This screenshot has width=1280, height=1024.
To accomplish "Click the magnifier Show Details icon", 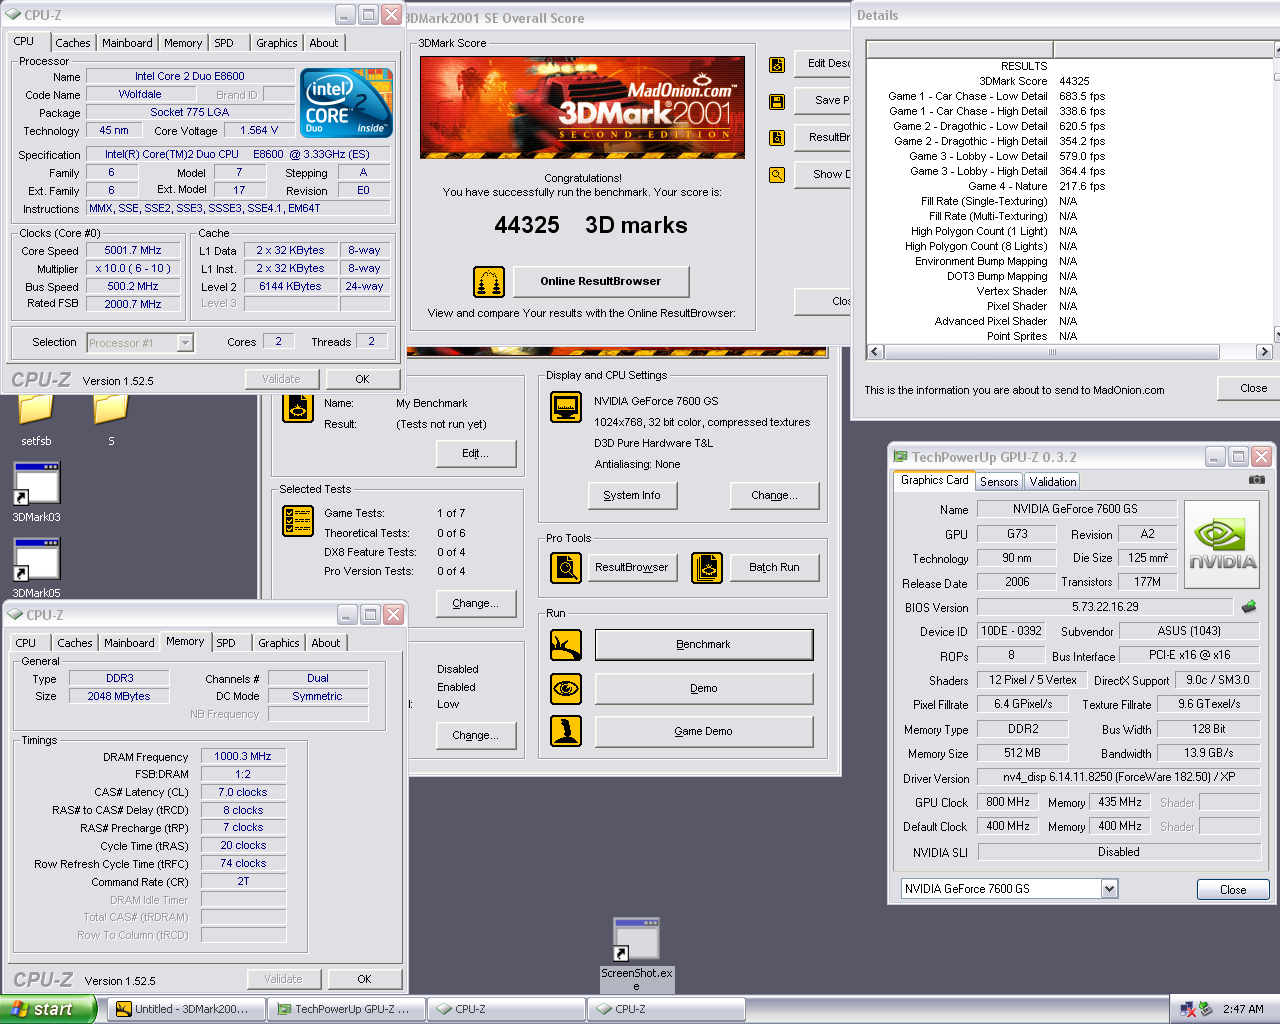I will (x=777, y=174).
